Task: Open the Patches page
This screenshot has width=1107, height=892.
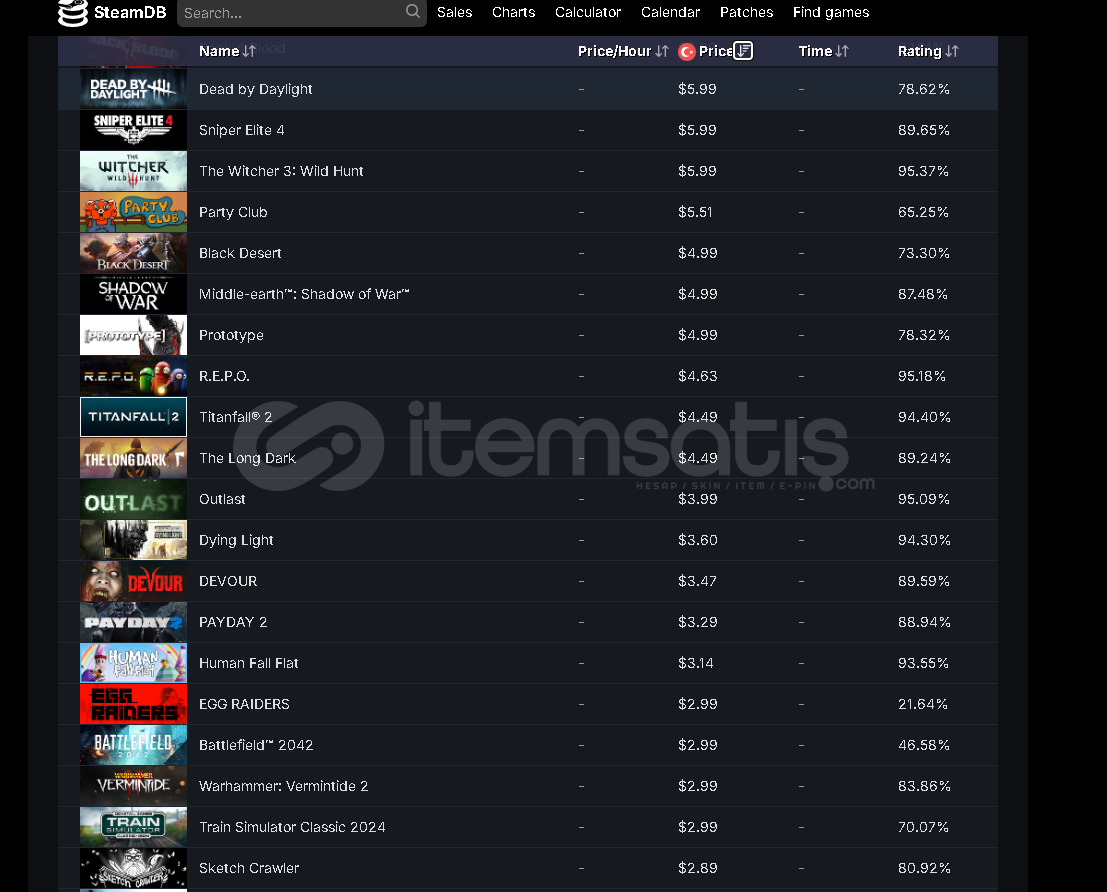Action: click(746, 12)
